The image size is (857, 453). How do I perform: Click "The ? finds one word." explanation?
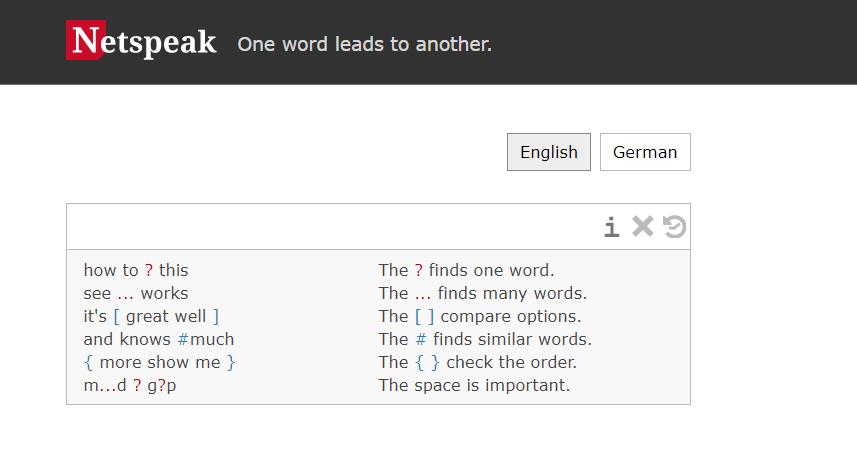point(466,270)
